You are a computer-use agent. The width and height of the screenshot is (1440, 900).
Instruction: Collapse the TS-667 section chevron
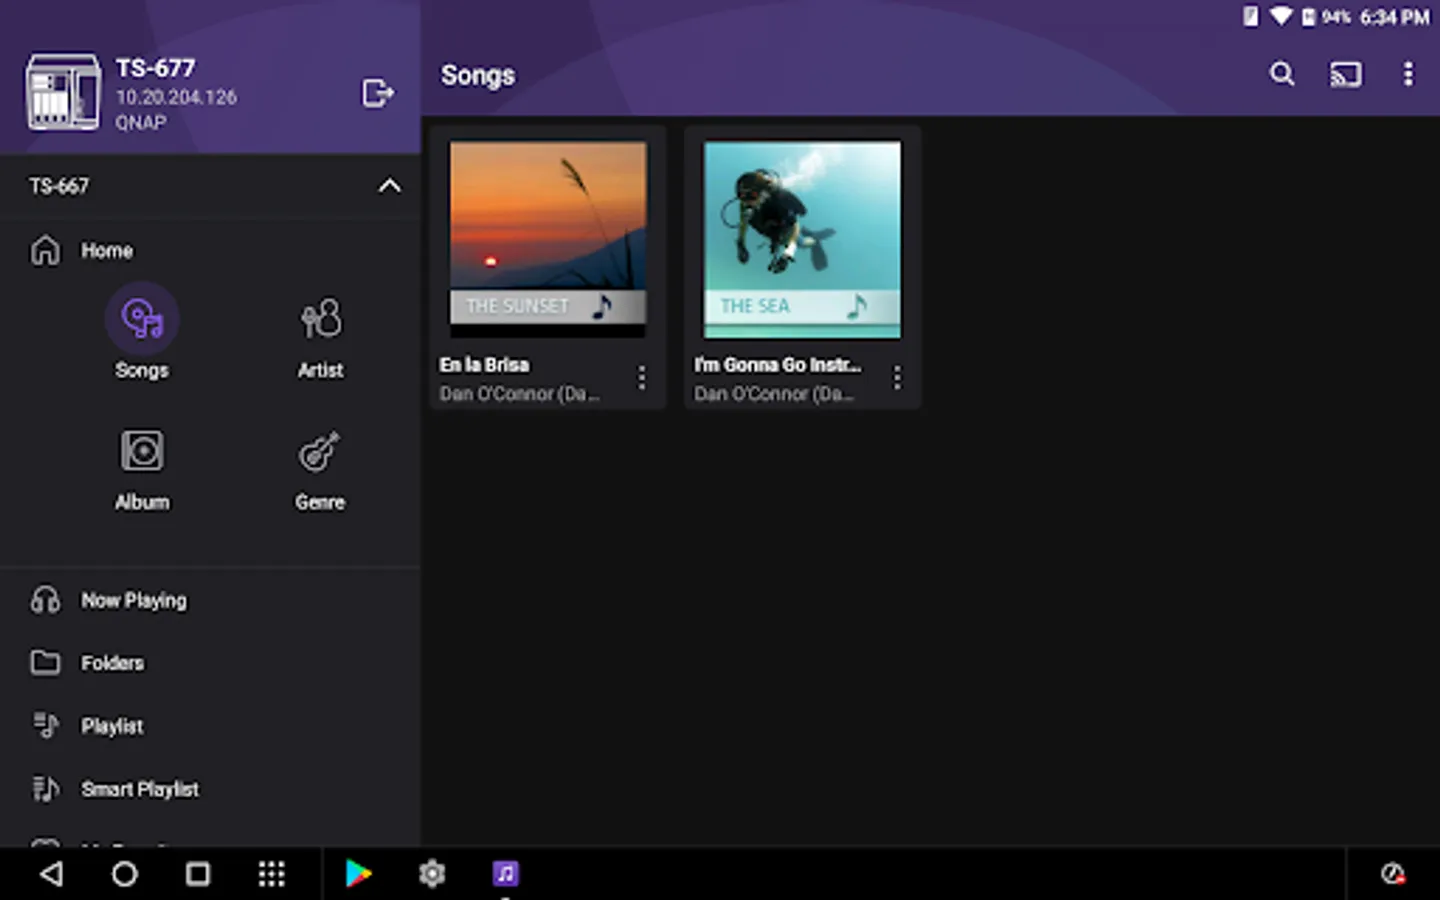coord(389,186)
